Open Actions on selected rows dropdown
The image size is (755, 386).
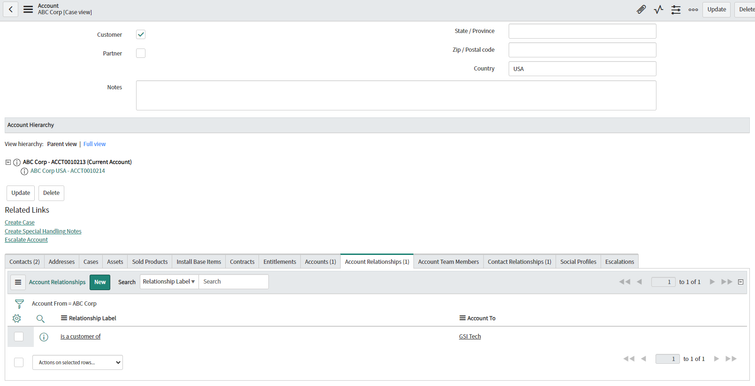tap(78, 362)
